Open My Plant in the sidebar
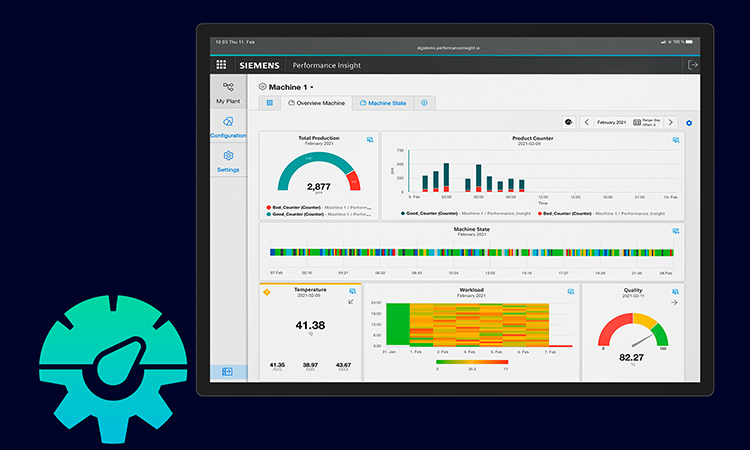The width and height of the screenshot is (750, 450). click(x=228, y=93)
